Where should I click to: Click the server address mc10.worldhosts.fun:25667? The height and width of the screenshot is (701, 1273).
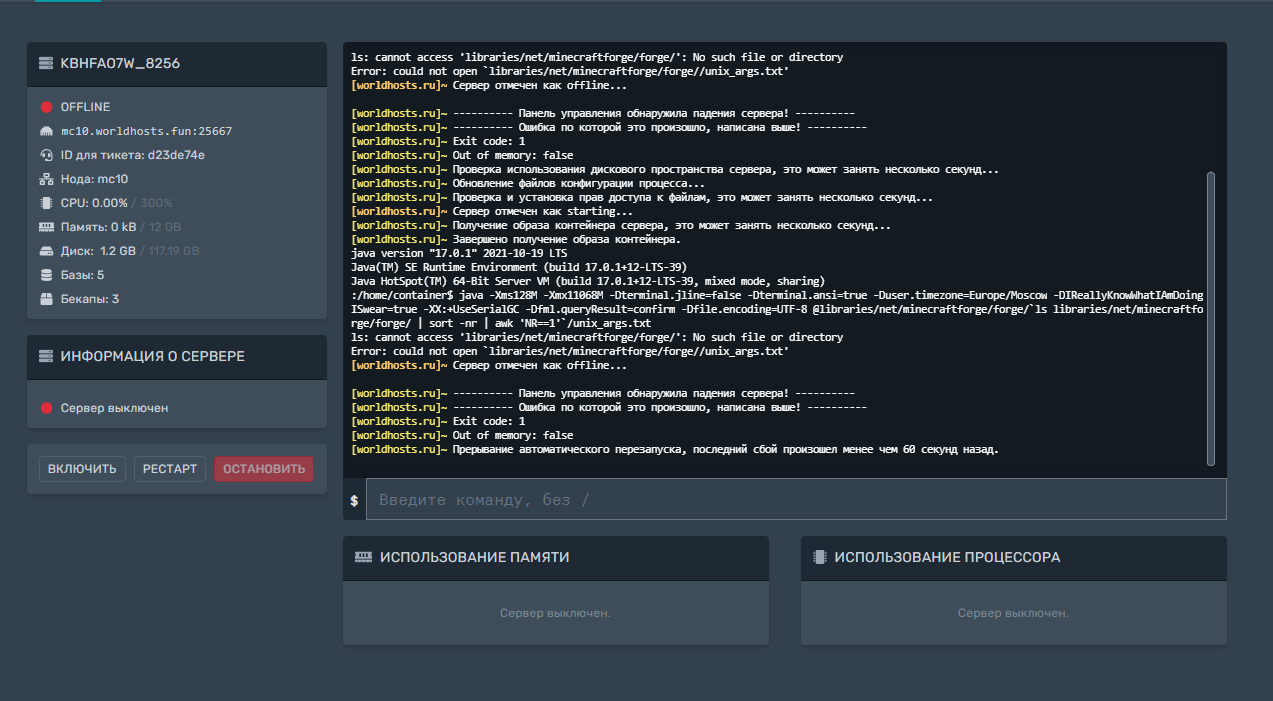coord(146,131)
